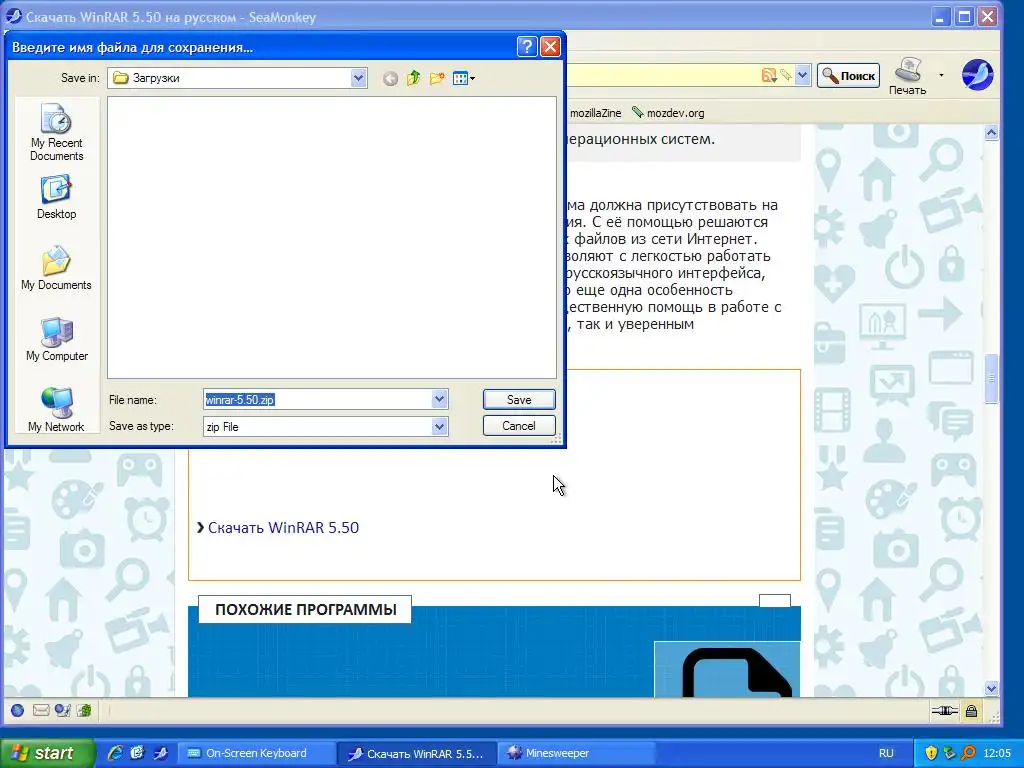Toggle the online/offline plug icon
The width and height of the screenshot is (1024, 768).
tap(944, 711)
